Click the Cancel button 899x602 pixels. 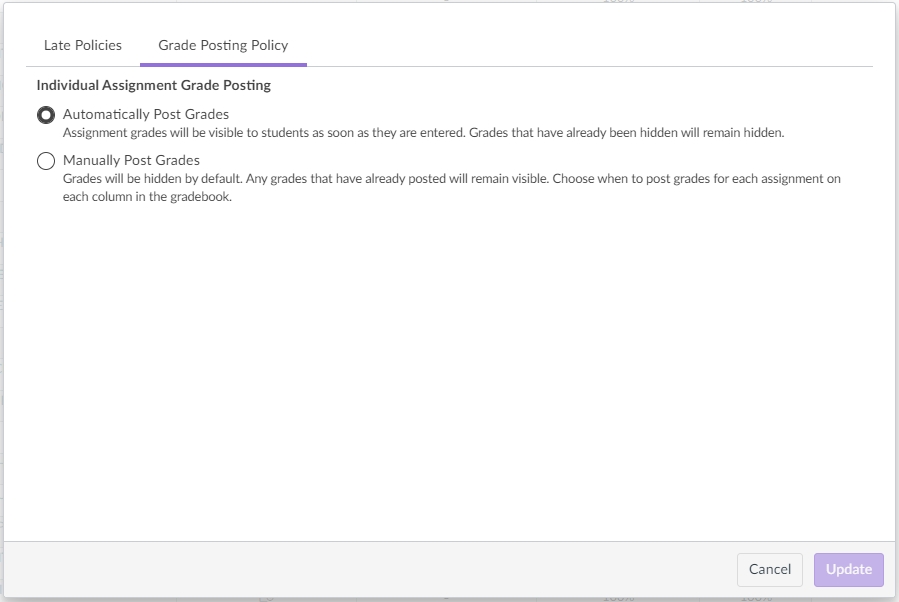[770, 569]
